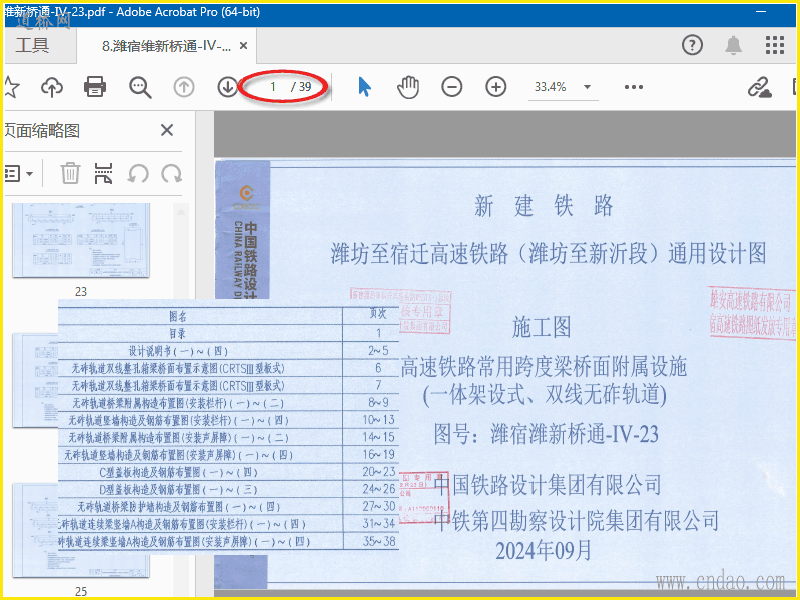Open the notifications bell
Image resolution: width=800 pixels, height=600 pixels.
[733, 45]
